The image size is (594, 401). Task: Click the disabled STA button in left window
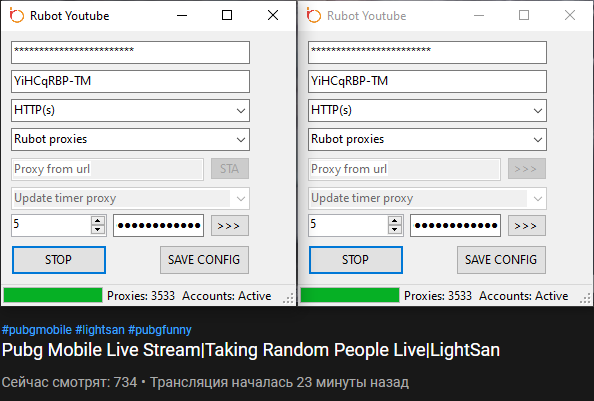click(x=230, y=169)
